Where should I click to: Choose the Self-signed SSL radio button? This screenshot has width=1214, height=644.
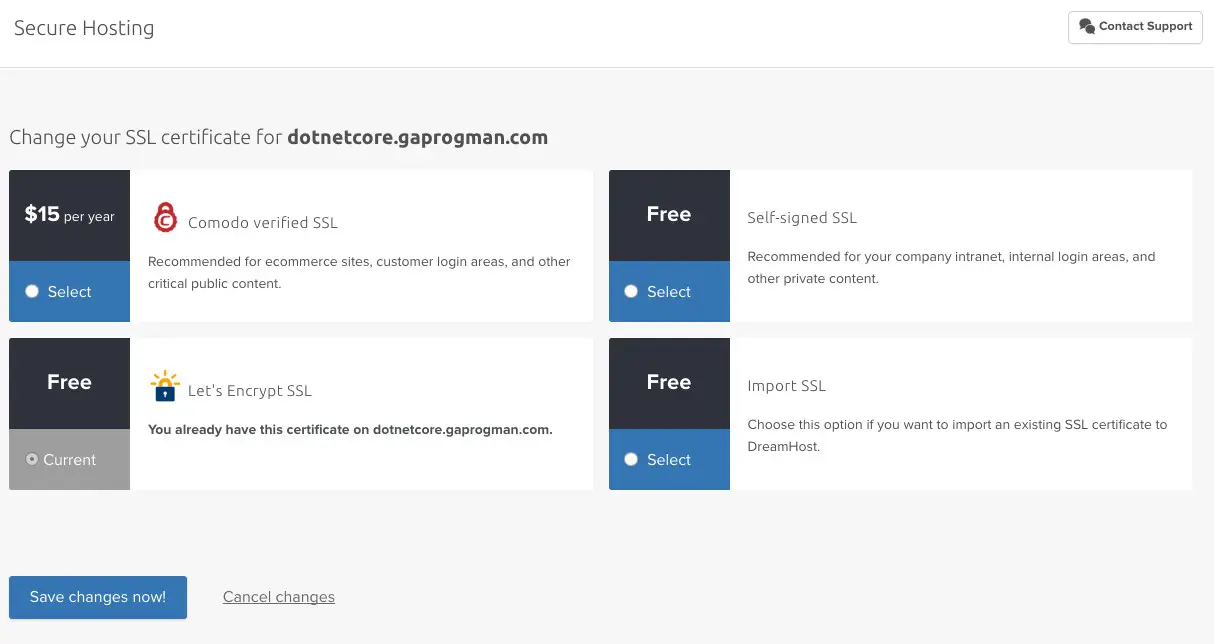(631, 291)
